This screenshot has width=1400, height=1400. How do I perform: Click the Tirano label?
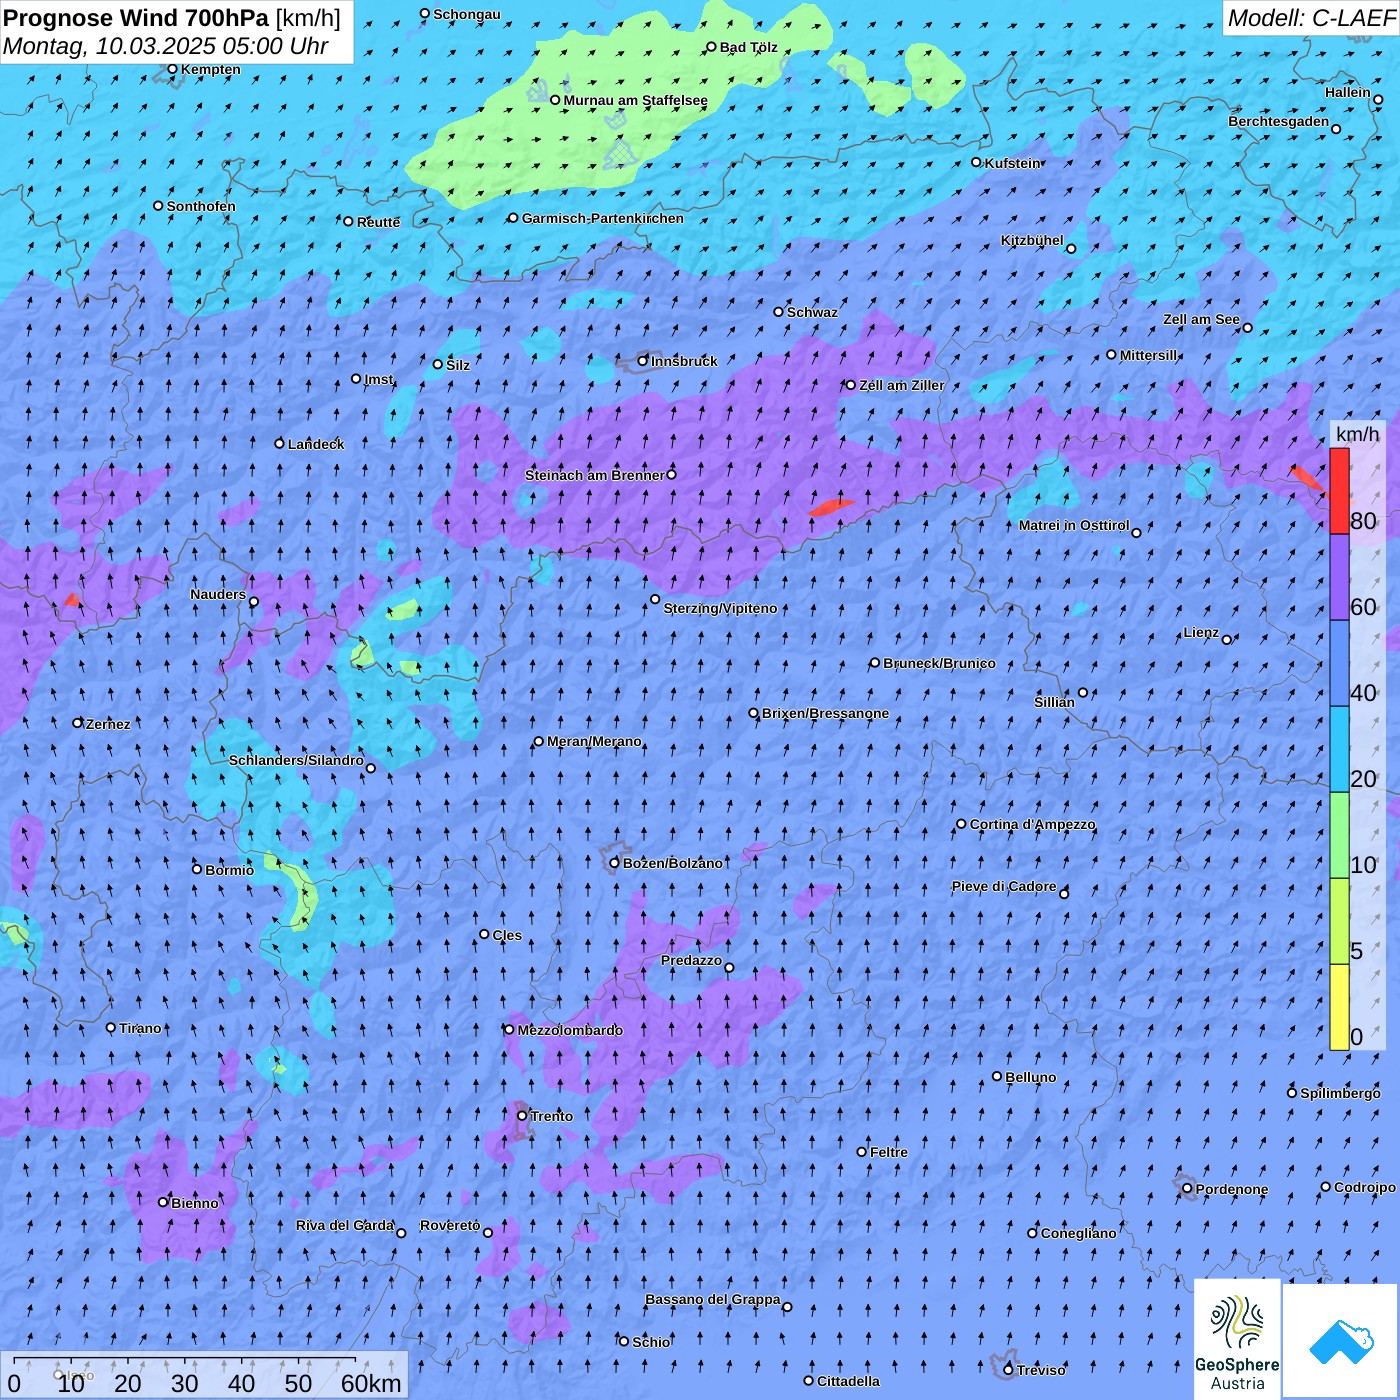click(140, 1028)
